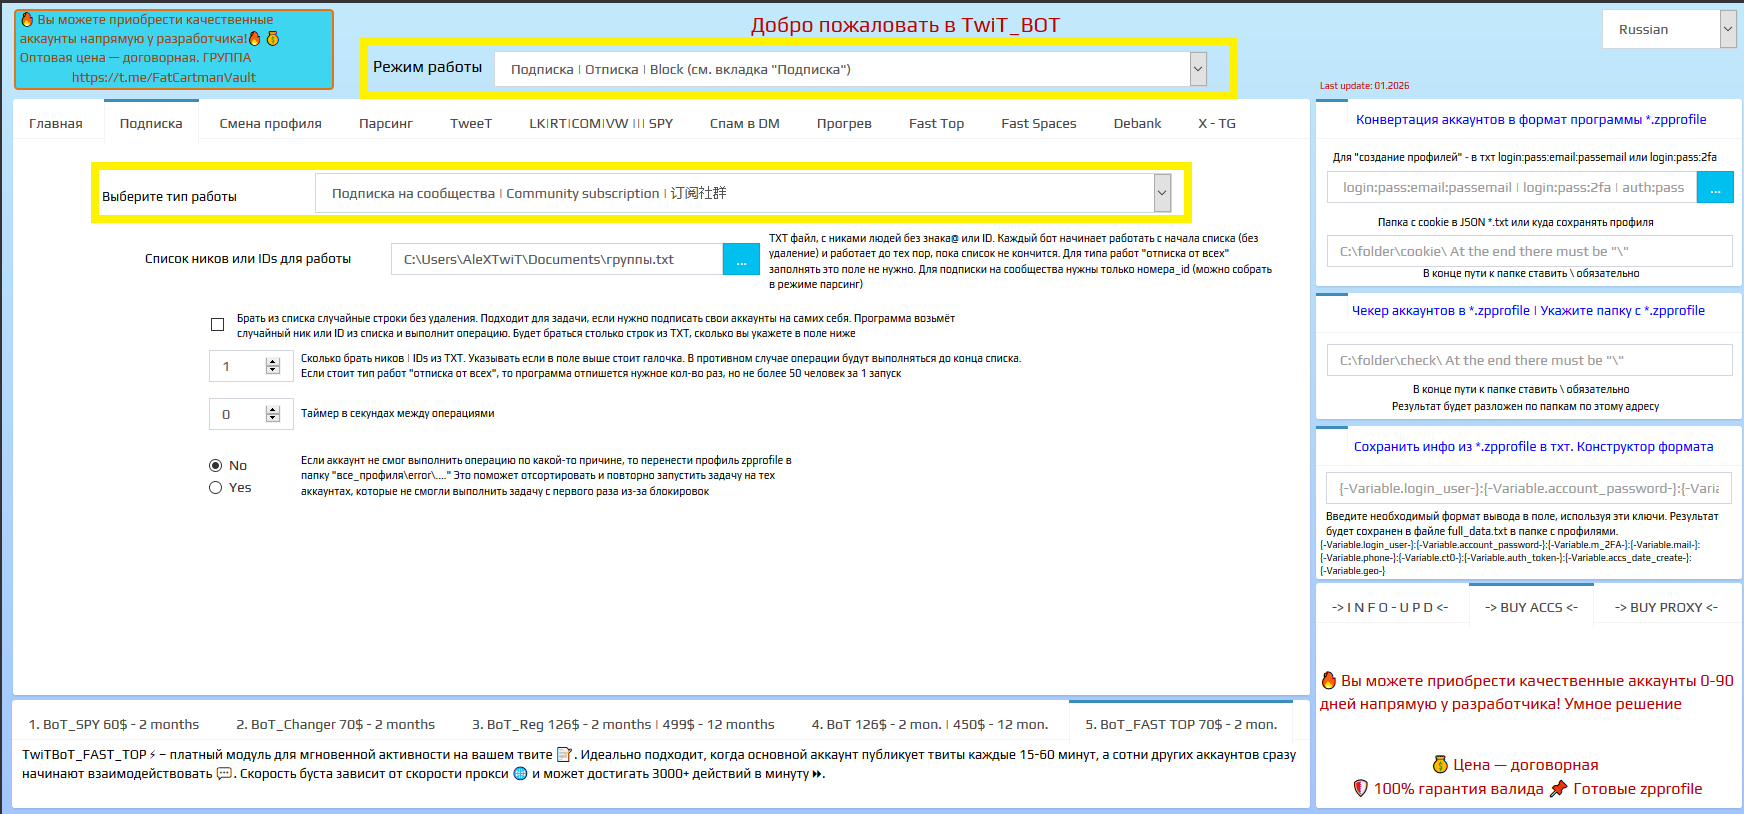This screenshot has height=814, width=1744.
Task: Click the C:\folder\cookie\ path input field
Action: [1530, 251]
